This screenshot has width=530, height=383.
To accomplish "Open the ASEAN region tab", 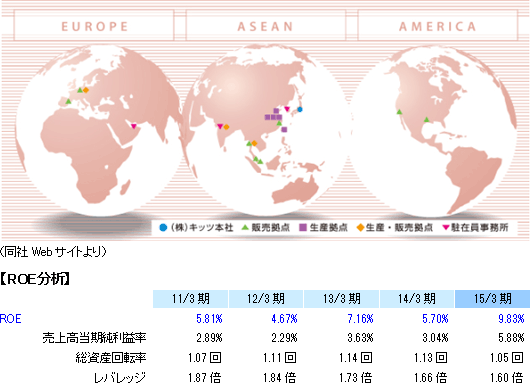I will click(x=266, y=25).
